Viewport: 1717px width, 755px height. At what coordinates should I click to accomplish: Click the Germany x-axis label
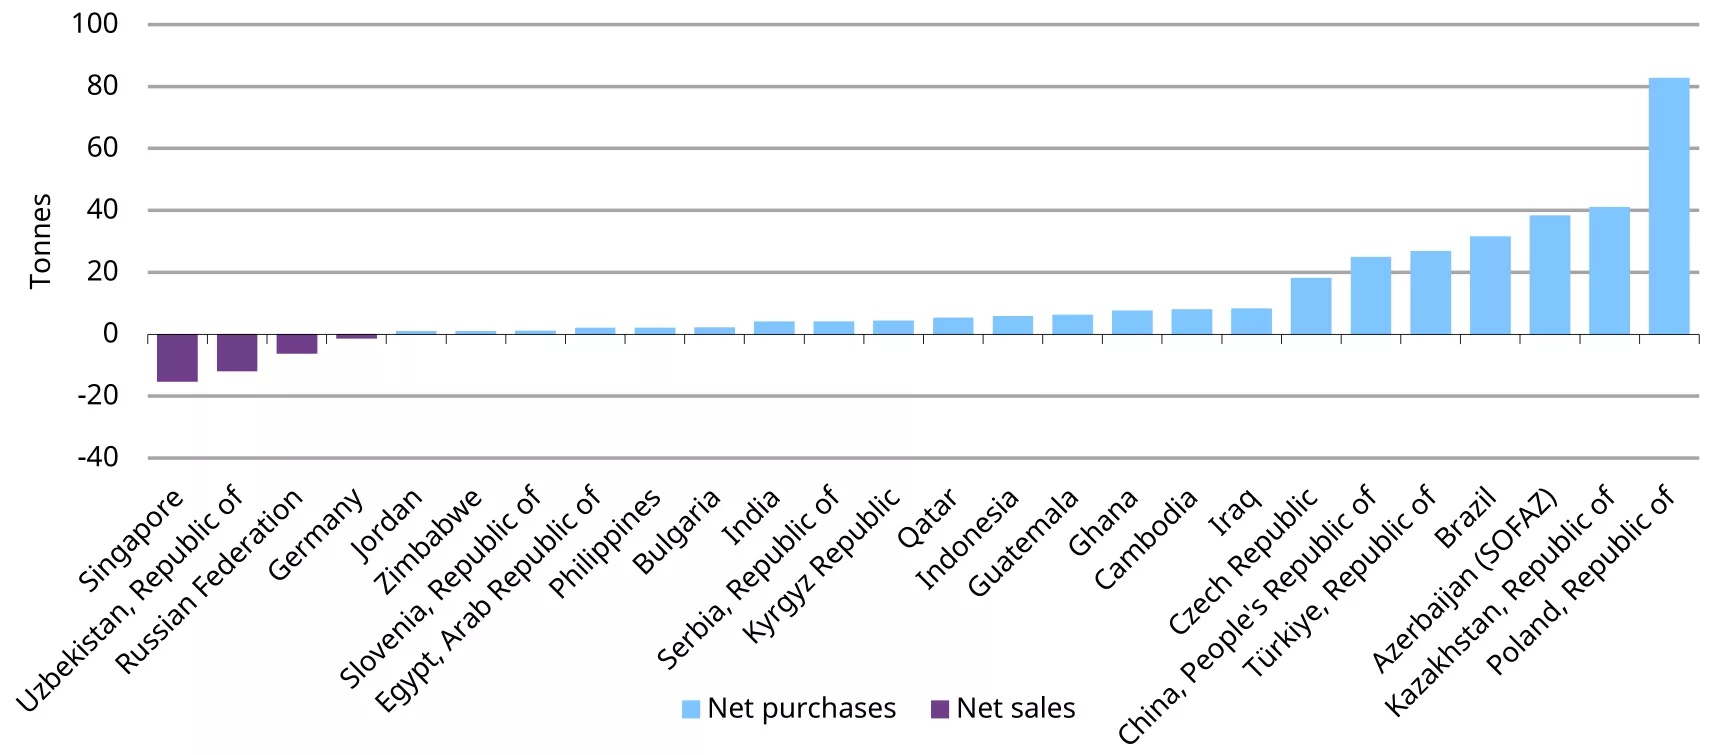click(316, 534)
